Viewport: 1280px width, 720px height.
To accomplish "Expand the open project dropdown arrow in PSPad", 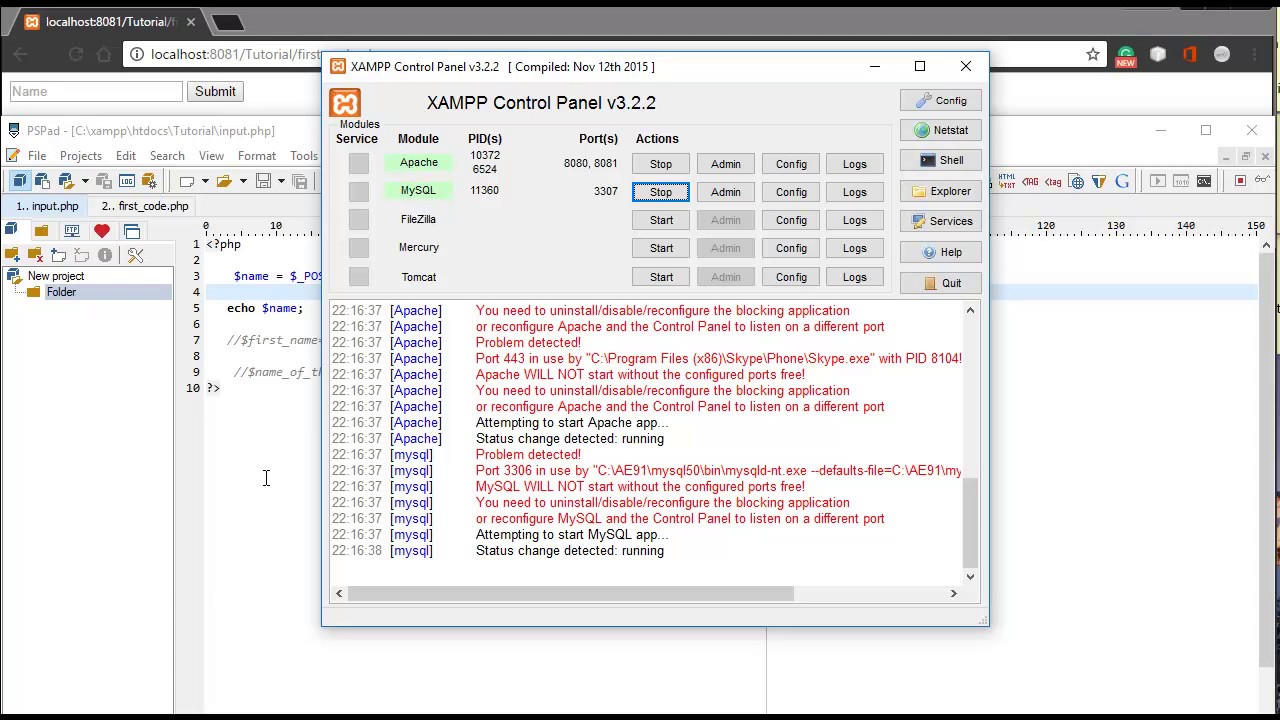I will coord(85,181).
